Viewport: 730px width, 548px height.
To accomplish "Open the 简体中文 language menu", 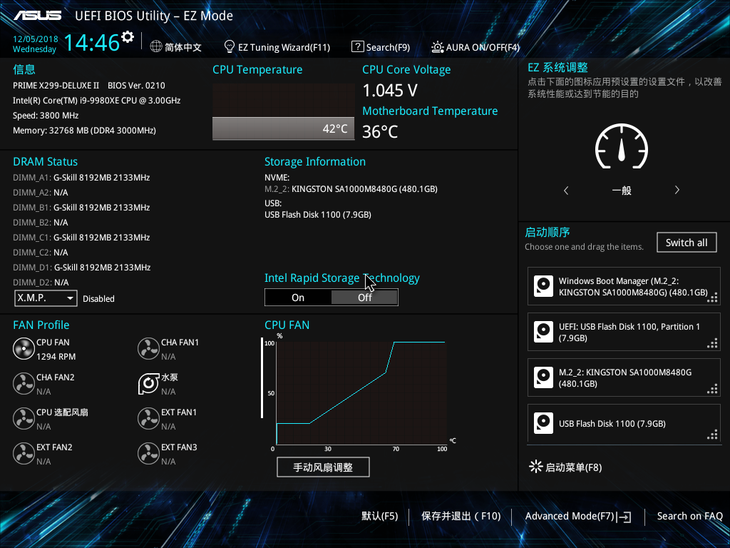I will (x=183, y=47).
